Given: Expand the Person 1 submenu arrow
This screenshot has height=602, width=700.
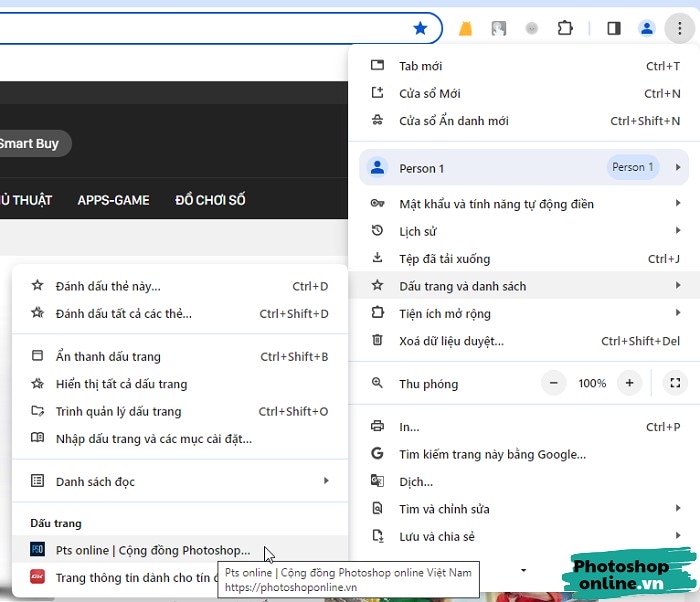Looking at the screenshot, I should click(x=678, y=167).
